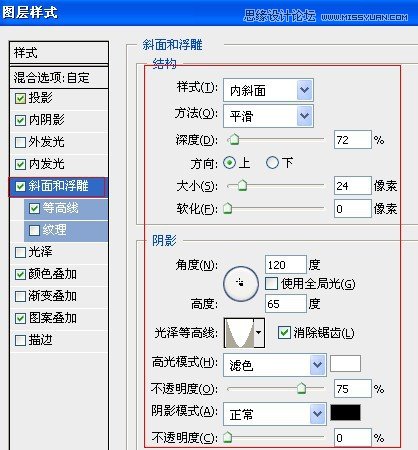This screenshot has height=450, width=418.
Task: Click the 深度 depth value field showing 72
Action: point(353,140)
